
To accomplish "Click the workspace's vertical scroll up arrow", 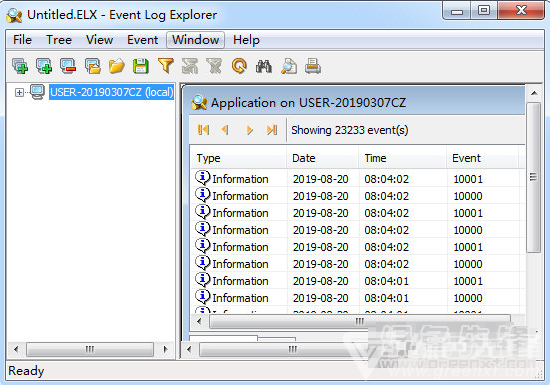I will pyautogui.click(x=534, y=93).
